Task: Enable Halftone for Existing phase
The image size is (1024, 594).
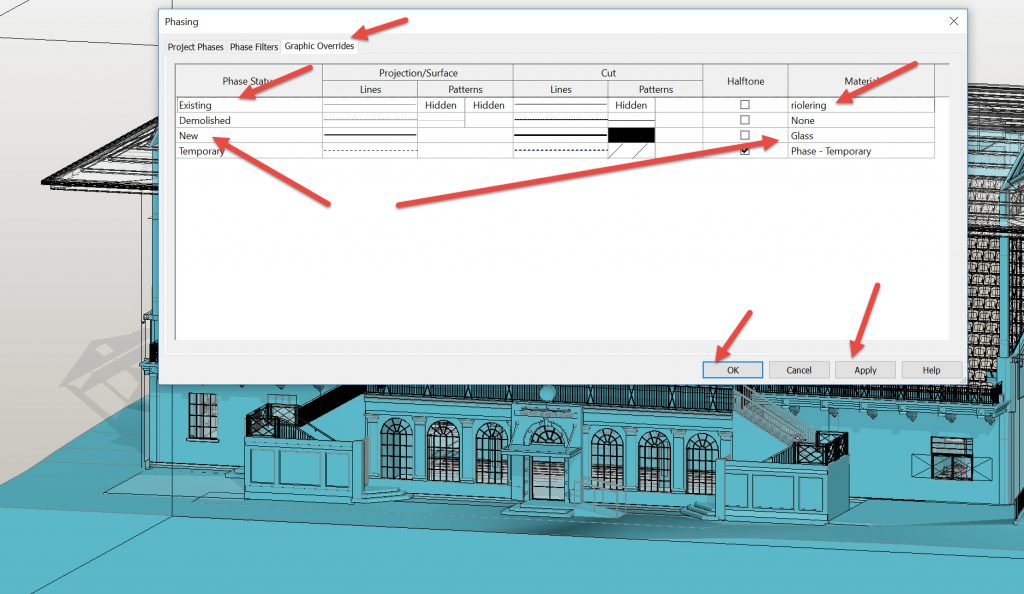Action: coord(745,105)
